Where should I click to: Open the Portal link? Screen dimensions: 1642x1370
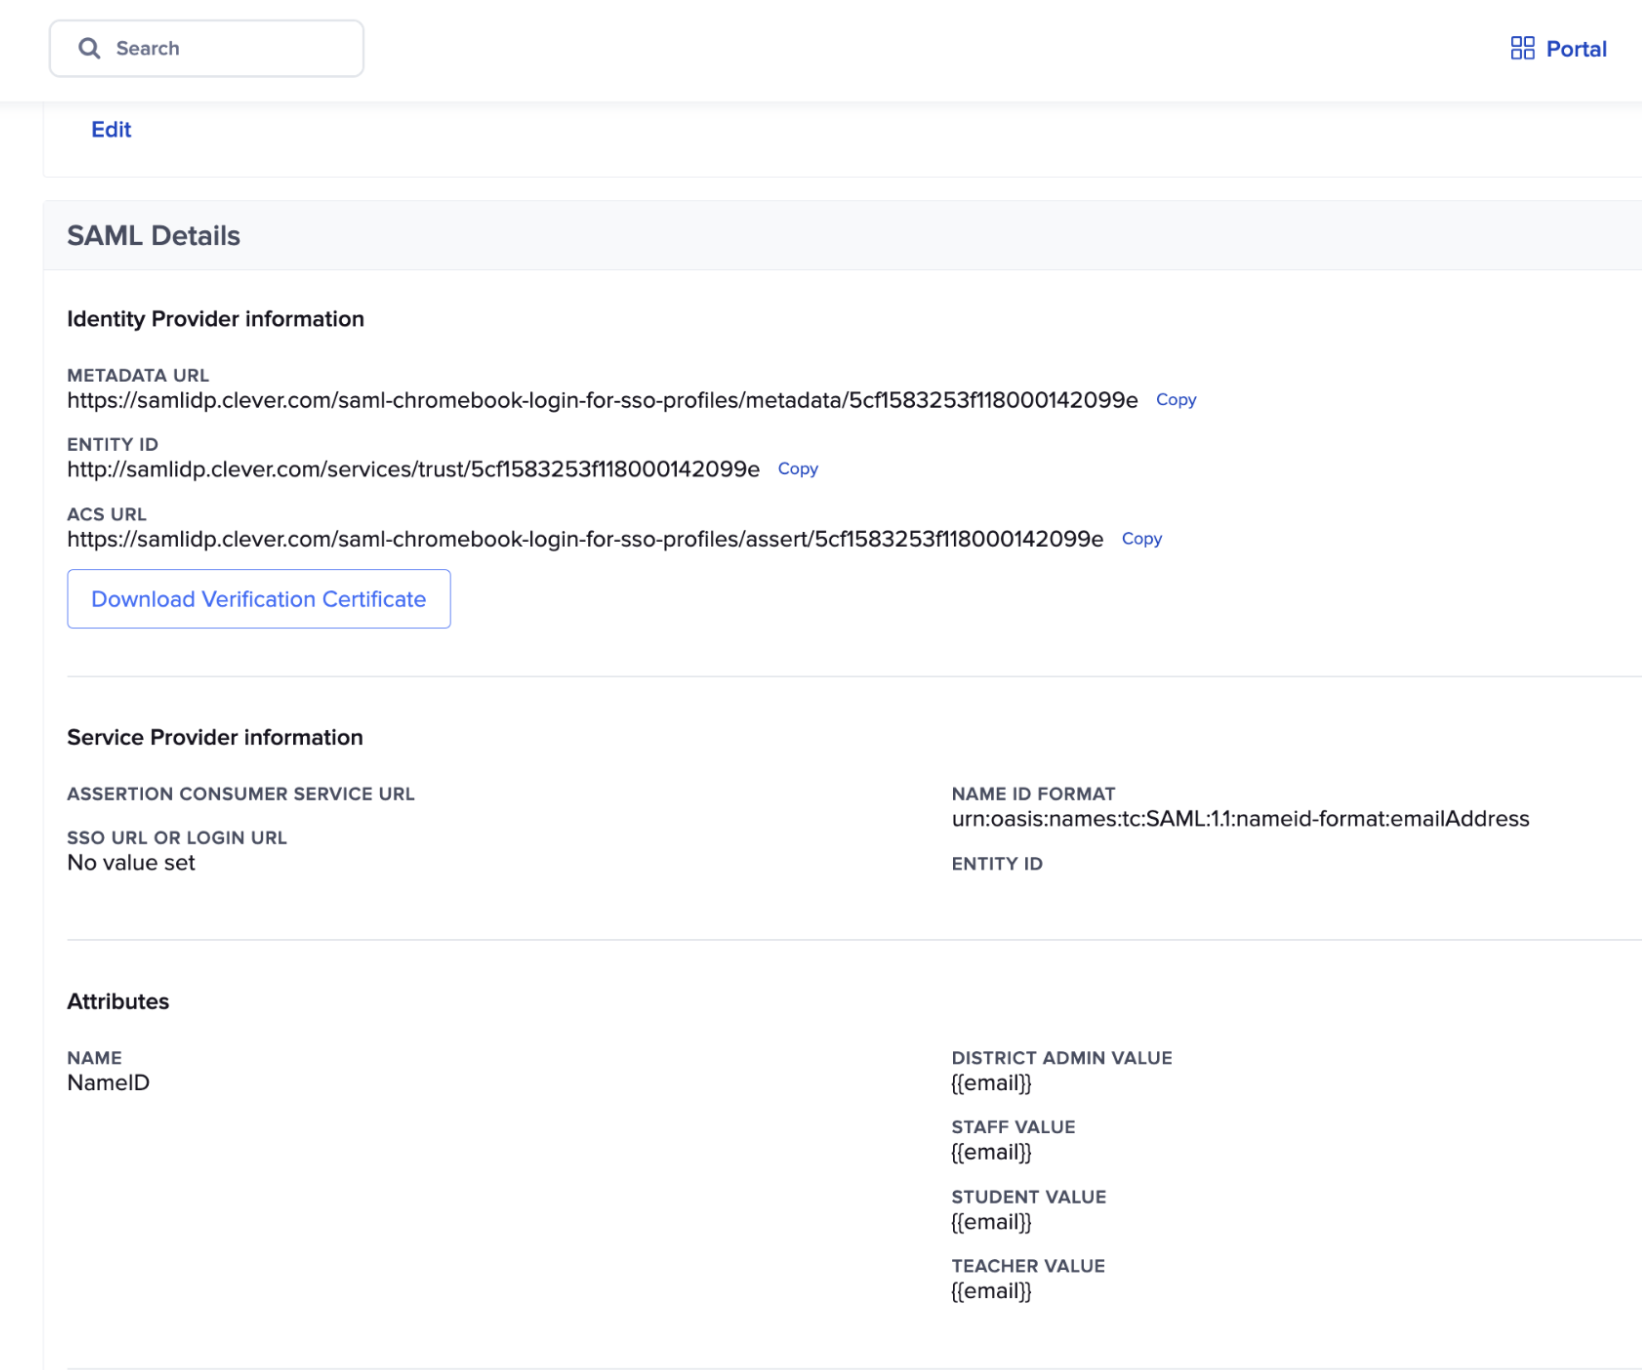tap(1575, 48)
